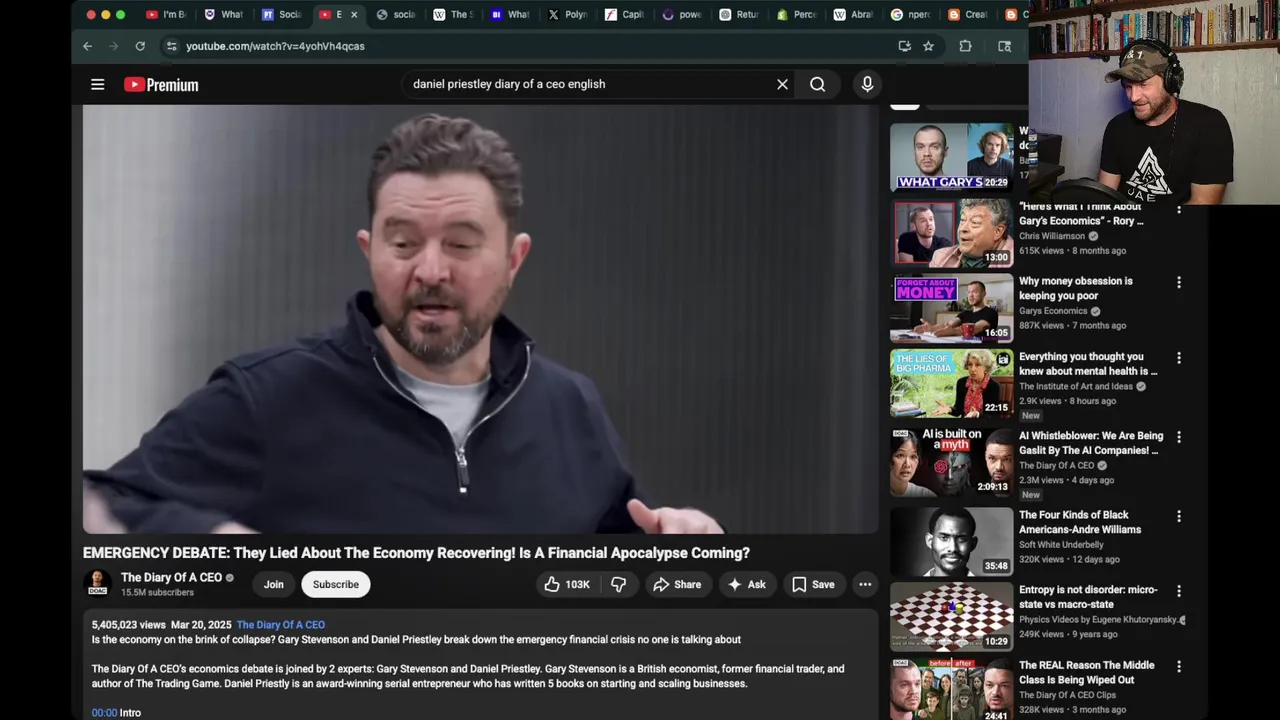Viewport: 1280px width, 720px height.
Task: Cast or install via address bar screen icon
Action: tap(904, 46)
